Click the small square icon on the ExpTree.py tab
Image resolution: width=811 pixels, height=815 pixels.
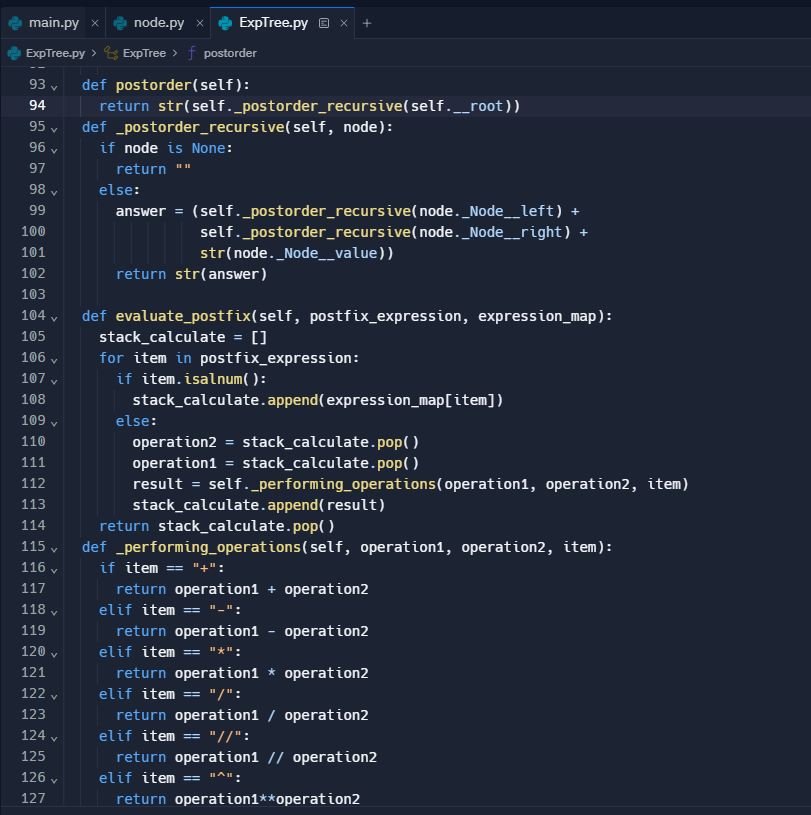click(326, 22)
